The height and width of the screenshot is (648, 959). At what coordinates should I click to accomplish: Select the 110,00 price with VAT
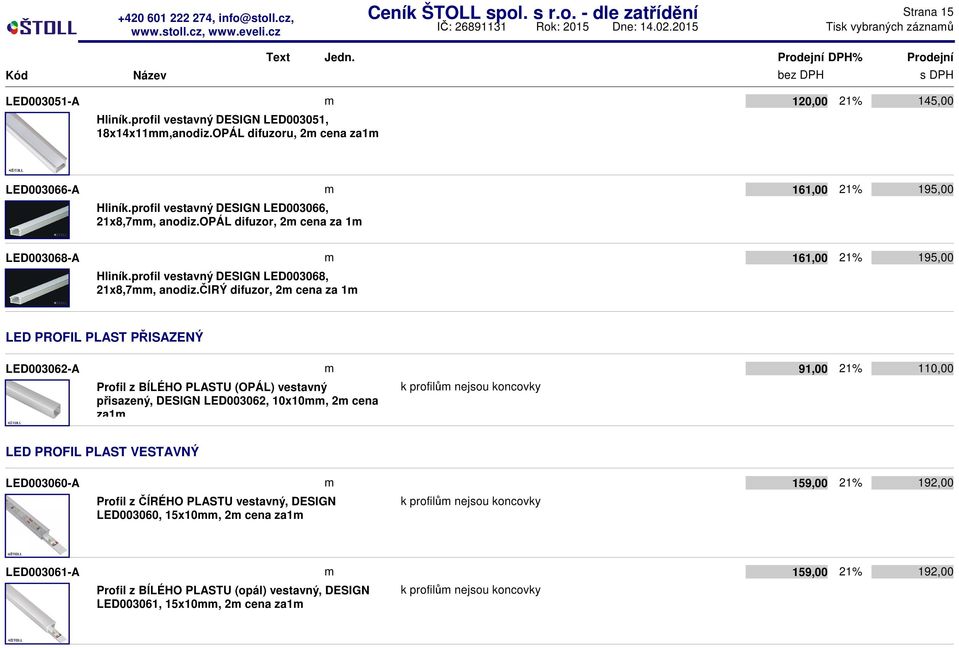(913, 369)
